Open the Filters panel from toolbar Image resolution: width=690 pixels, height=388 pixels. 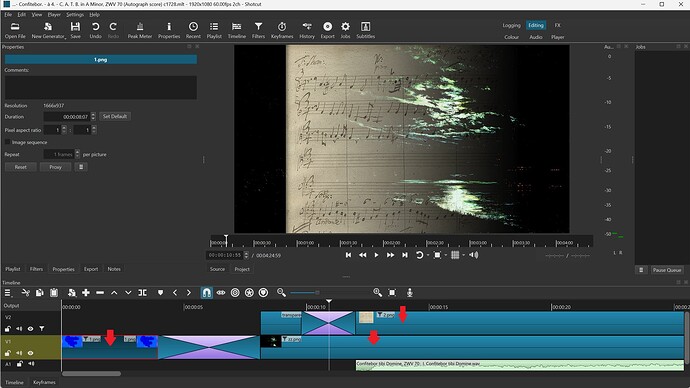(x=258, y=30)
